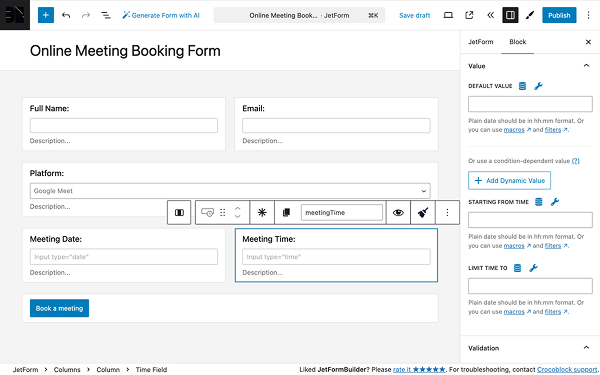Click the copy field name icon

[x=286, y=212]
